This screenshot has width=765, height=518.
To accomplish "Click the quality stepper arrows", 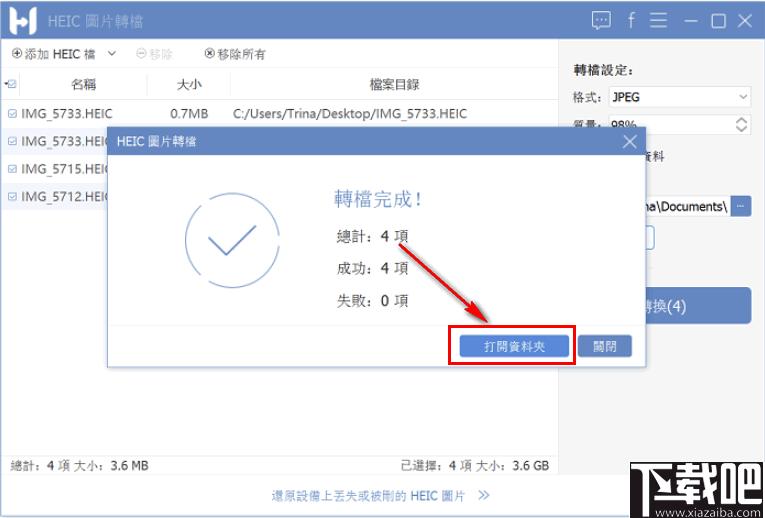I will click(741, 124).
